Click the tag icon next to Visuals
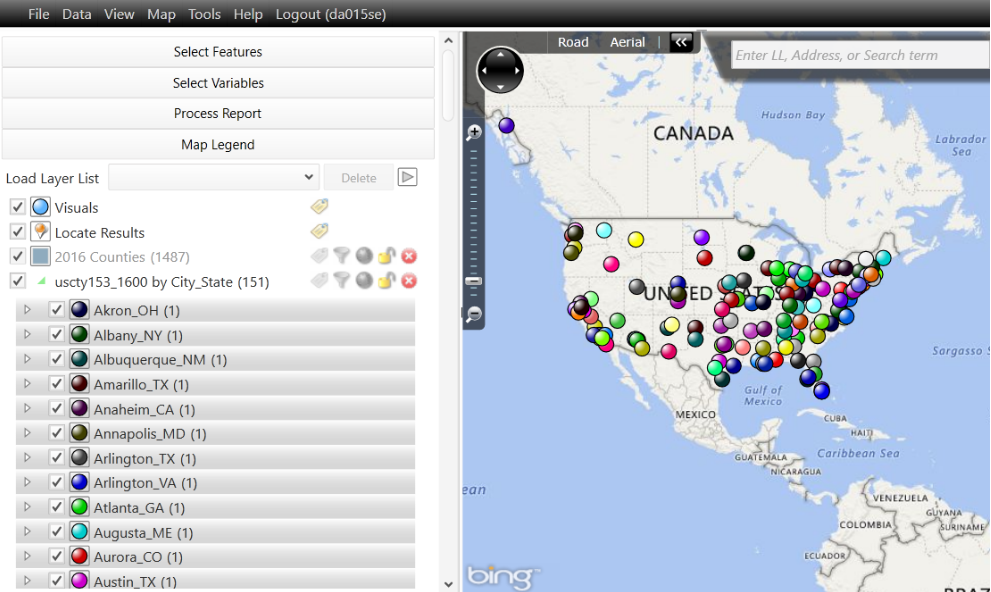991x592 pixels. [319, 207]
